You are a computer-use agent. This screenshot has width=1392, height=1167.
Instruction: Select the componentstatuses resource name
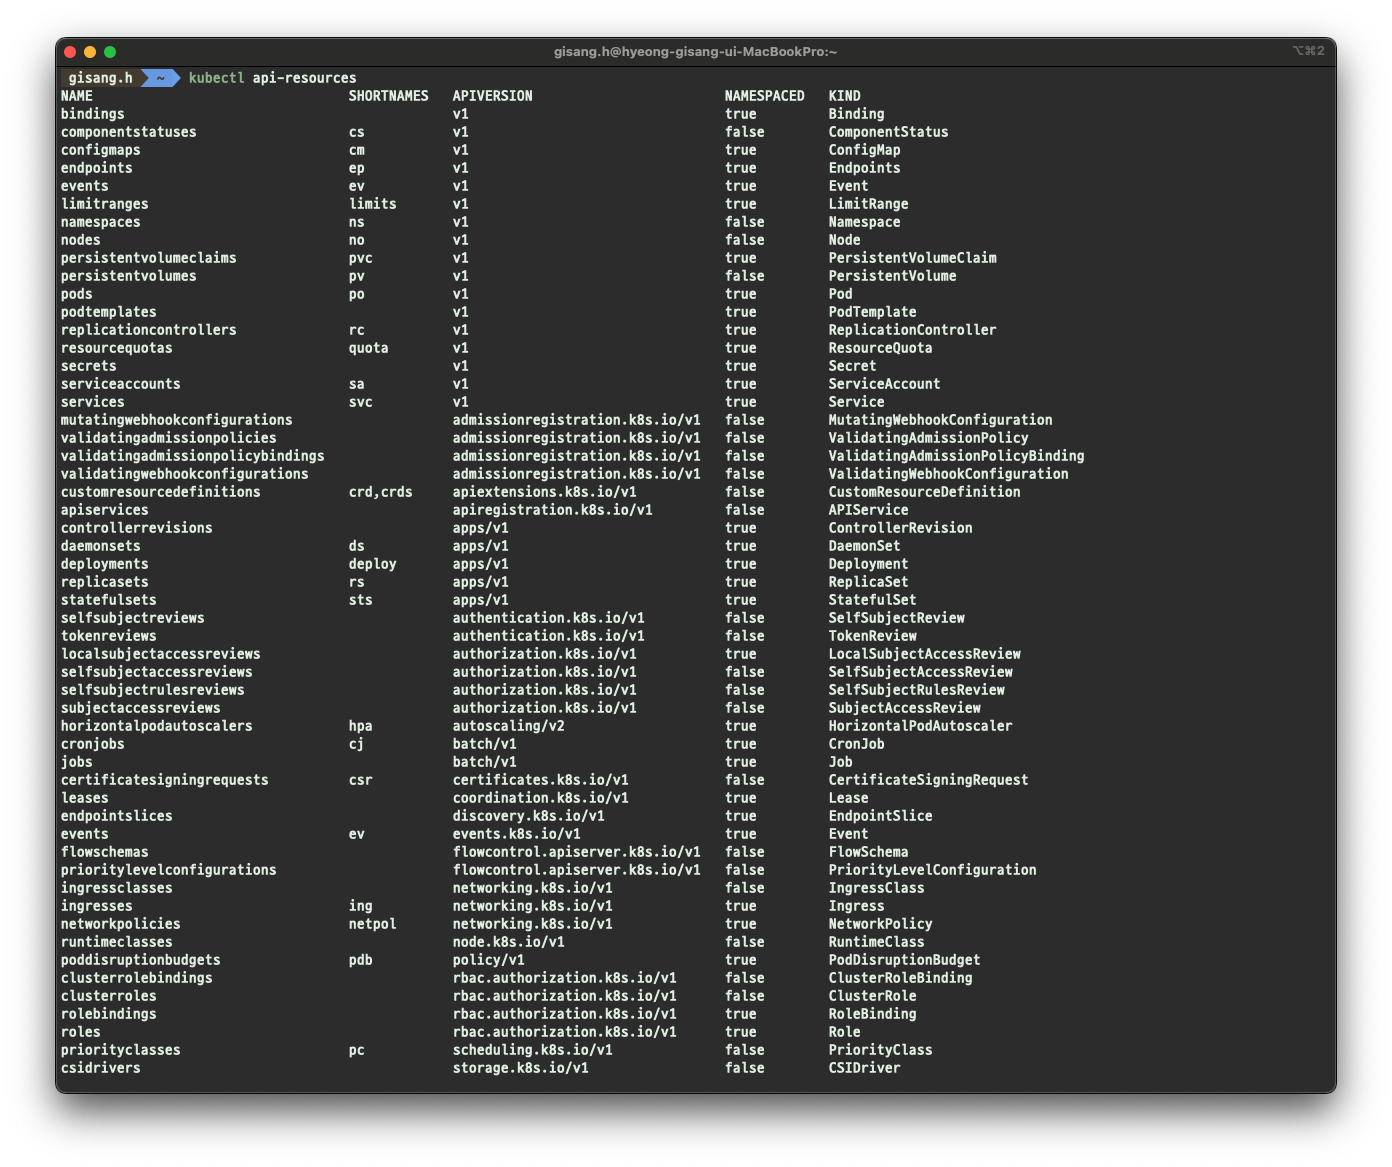click(129, 132)
